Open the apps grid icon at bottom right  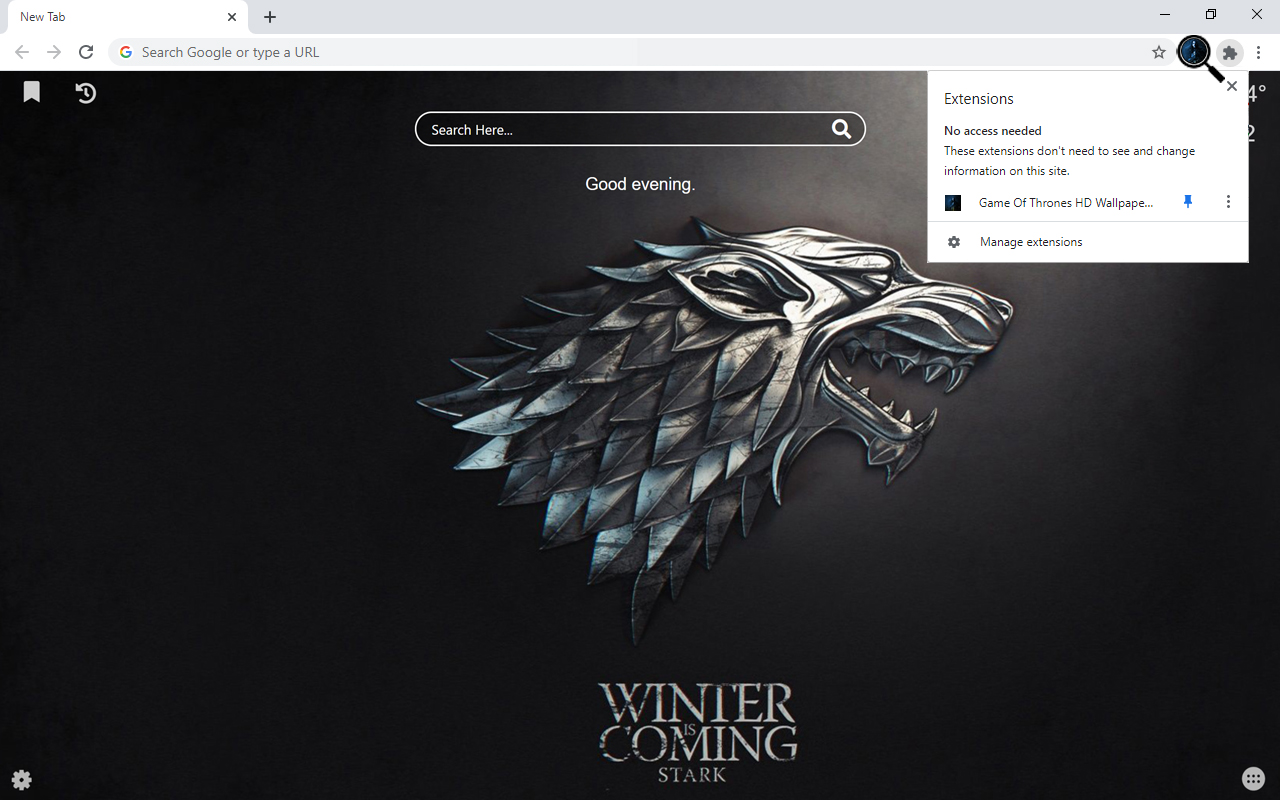[x=1253, y=779]
